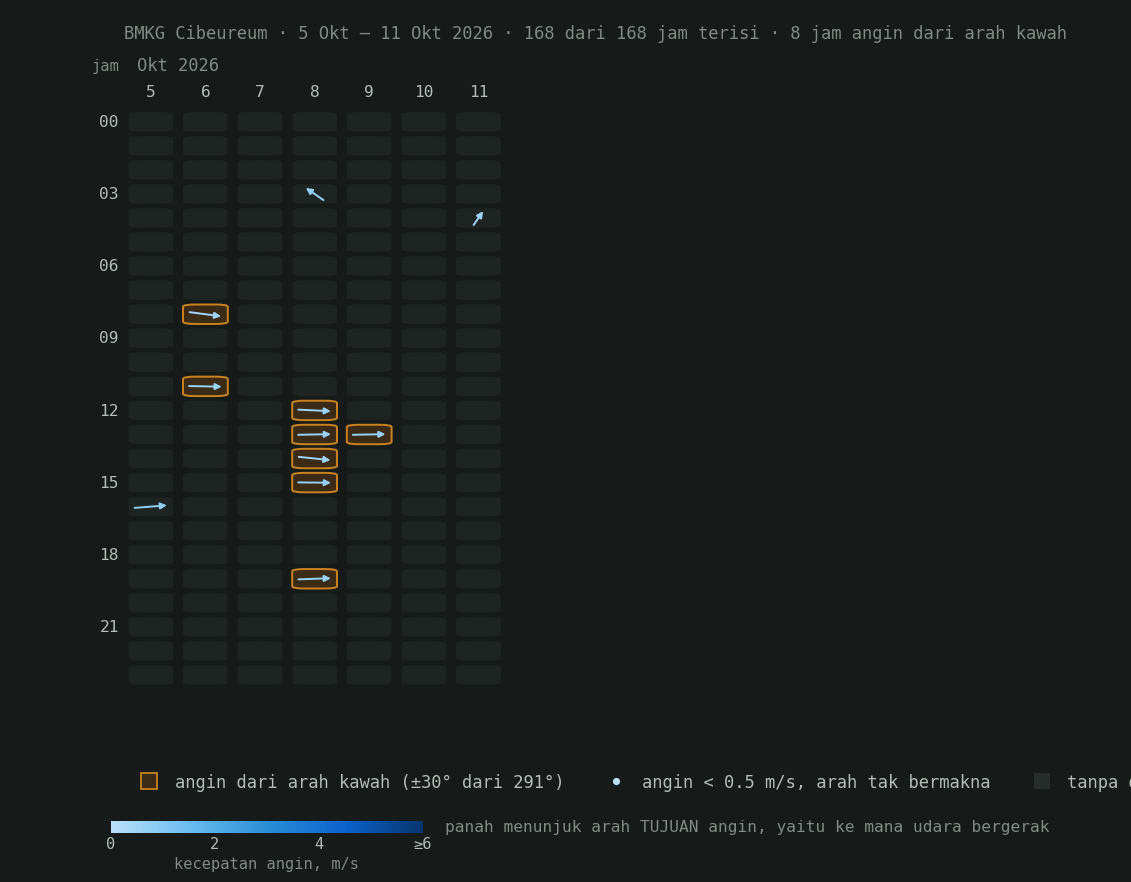The height and width of the screenshot is (882, 1131).
Task: Pick the highlighted arrow on 8 Okt at 13
Action: tap(314, 435)
